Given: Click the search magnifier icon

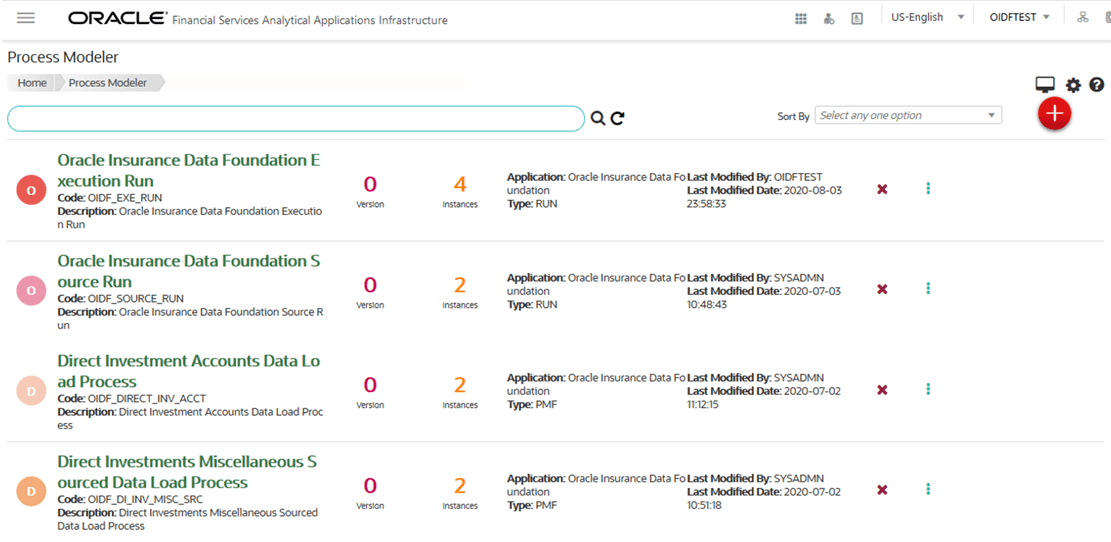Looking at the screenshot, I should [598, 118].
